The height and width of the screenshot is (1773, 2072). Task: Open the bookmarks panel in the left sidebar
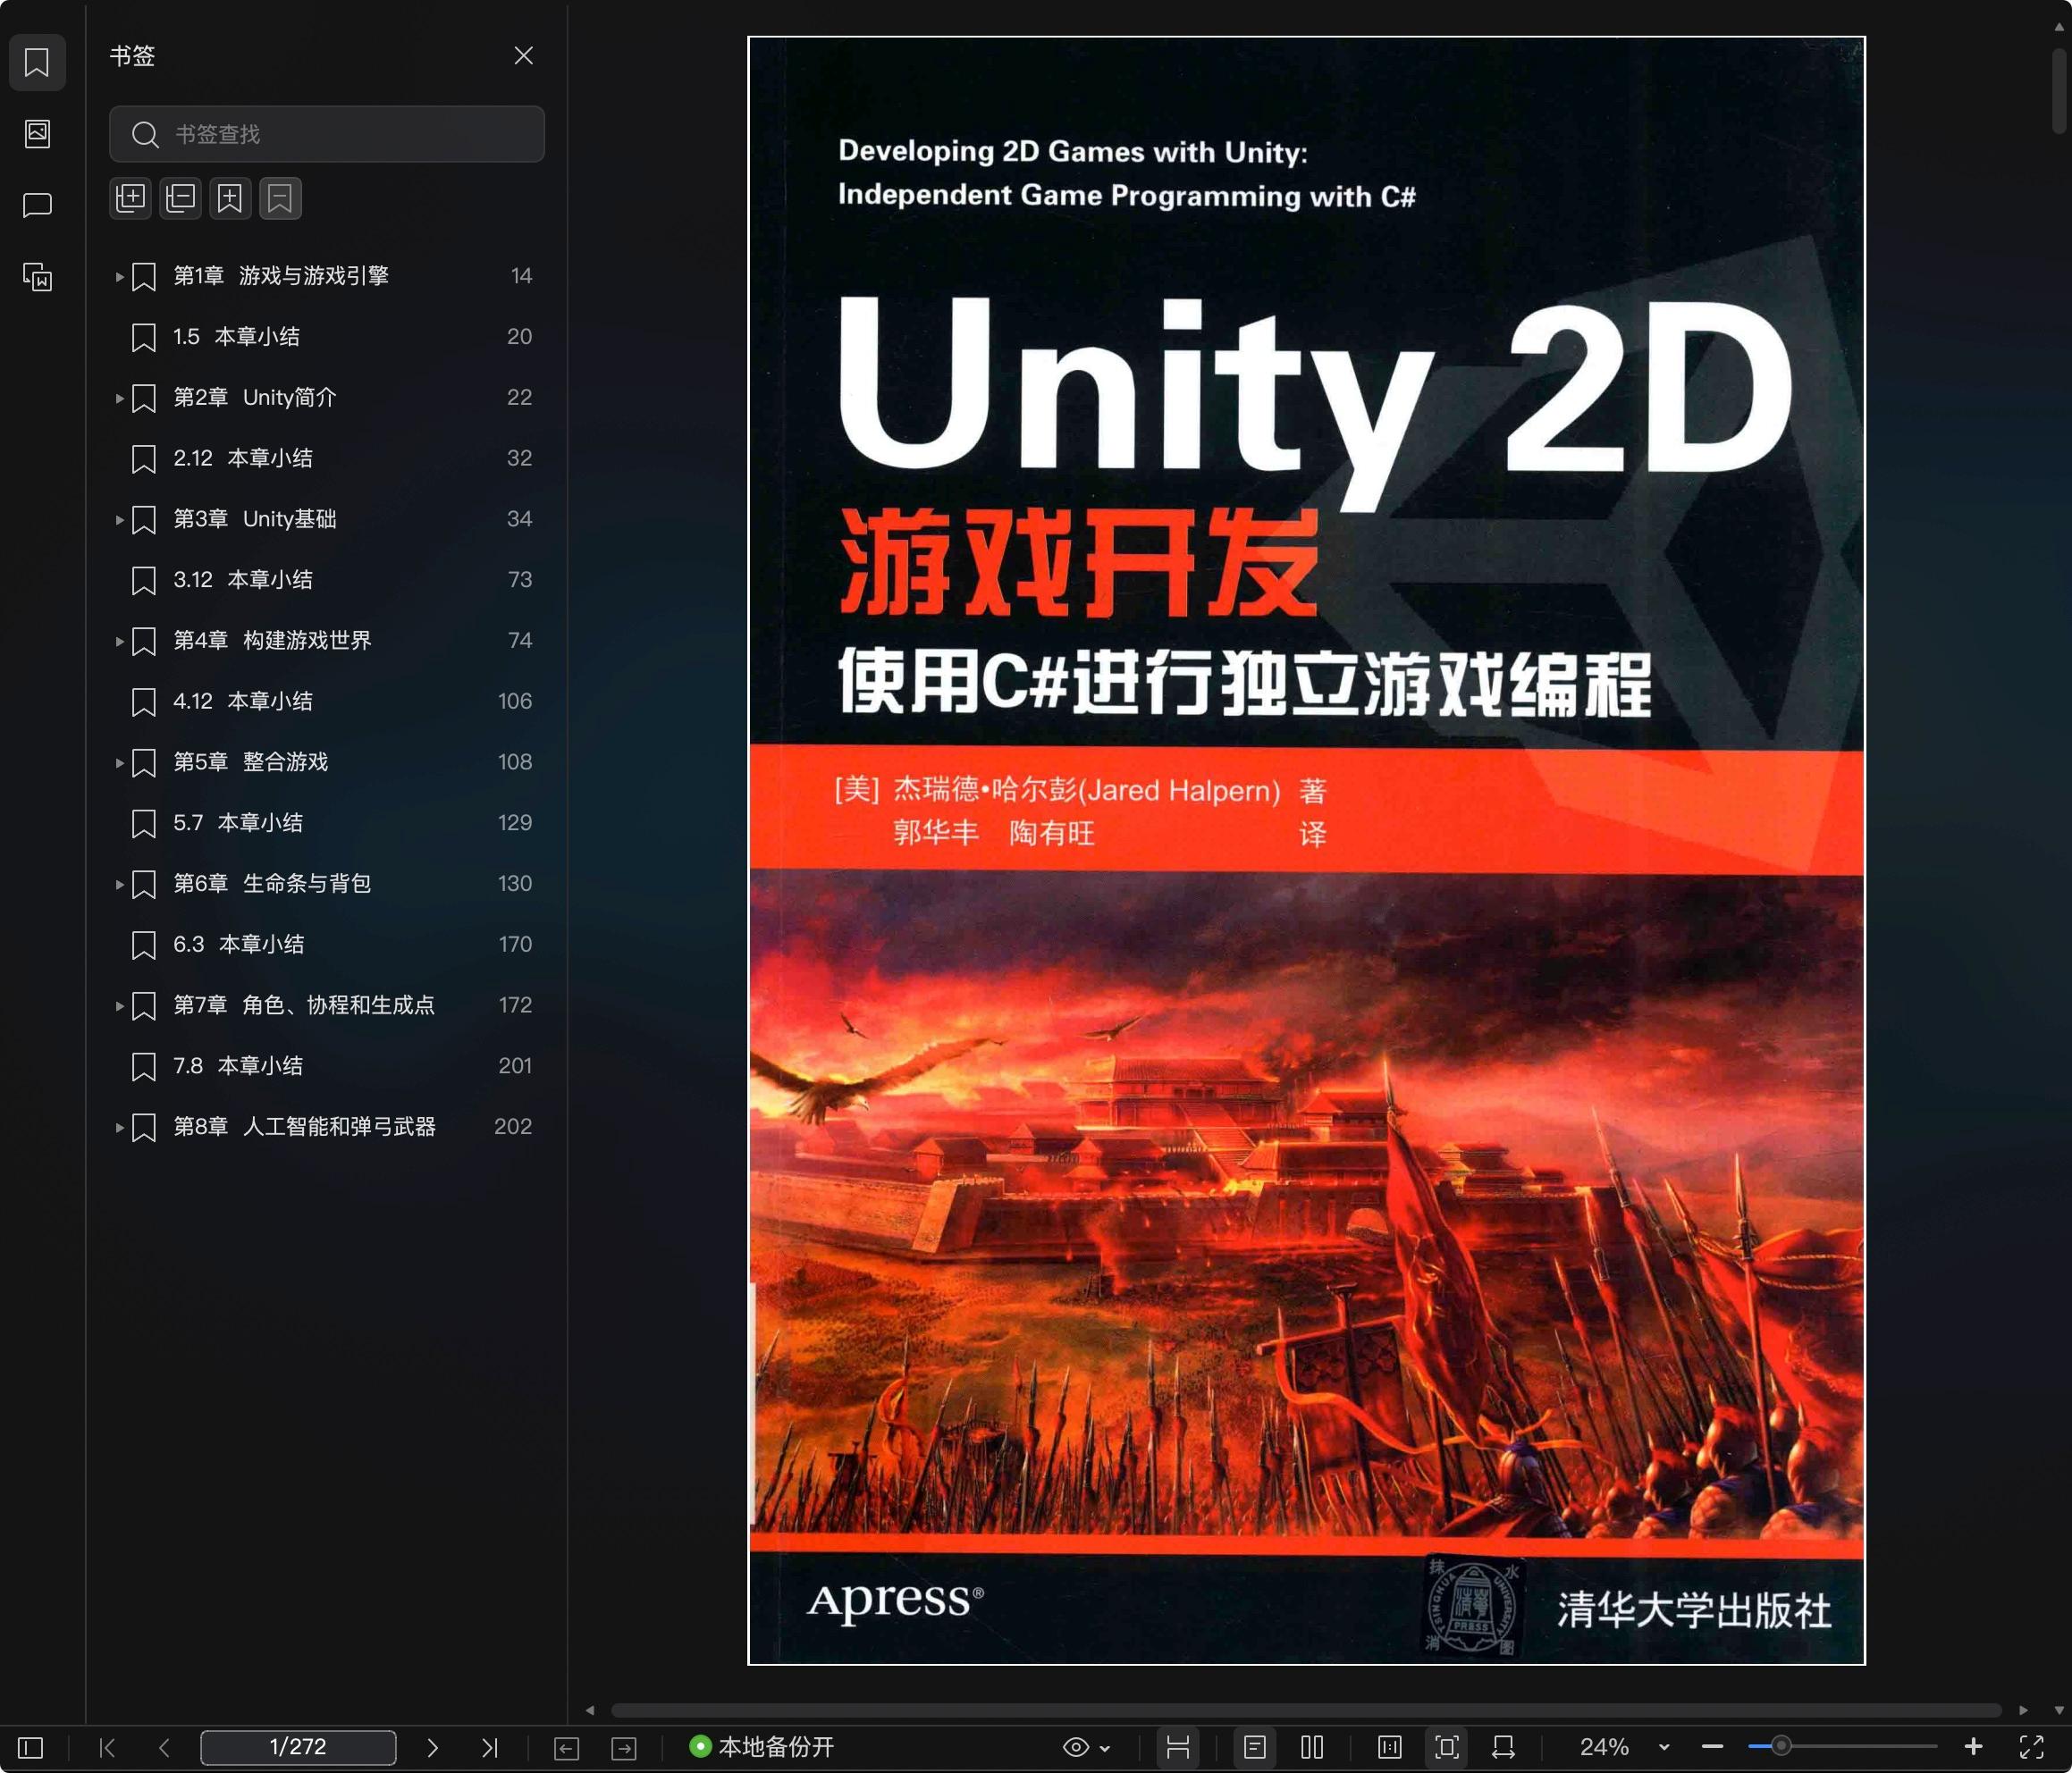[x=37, y=62]
